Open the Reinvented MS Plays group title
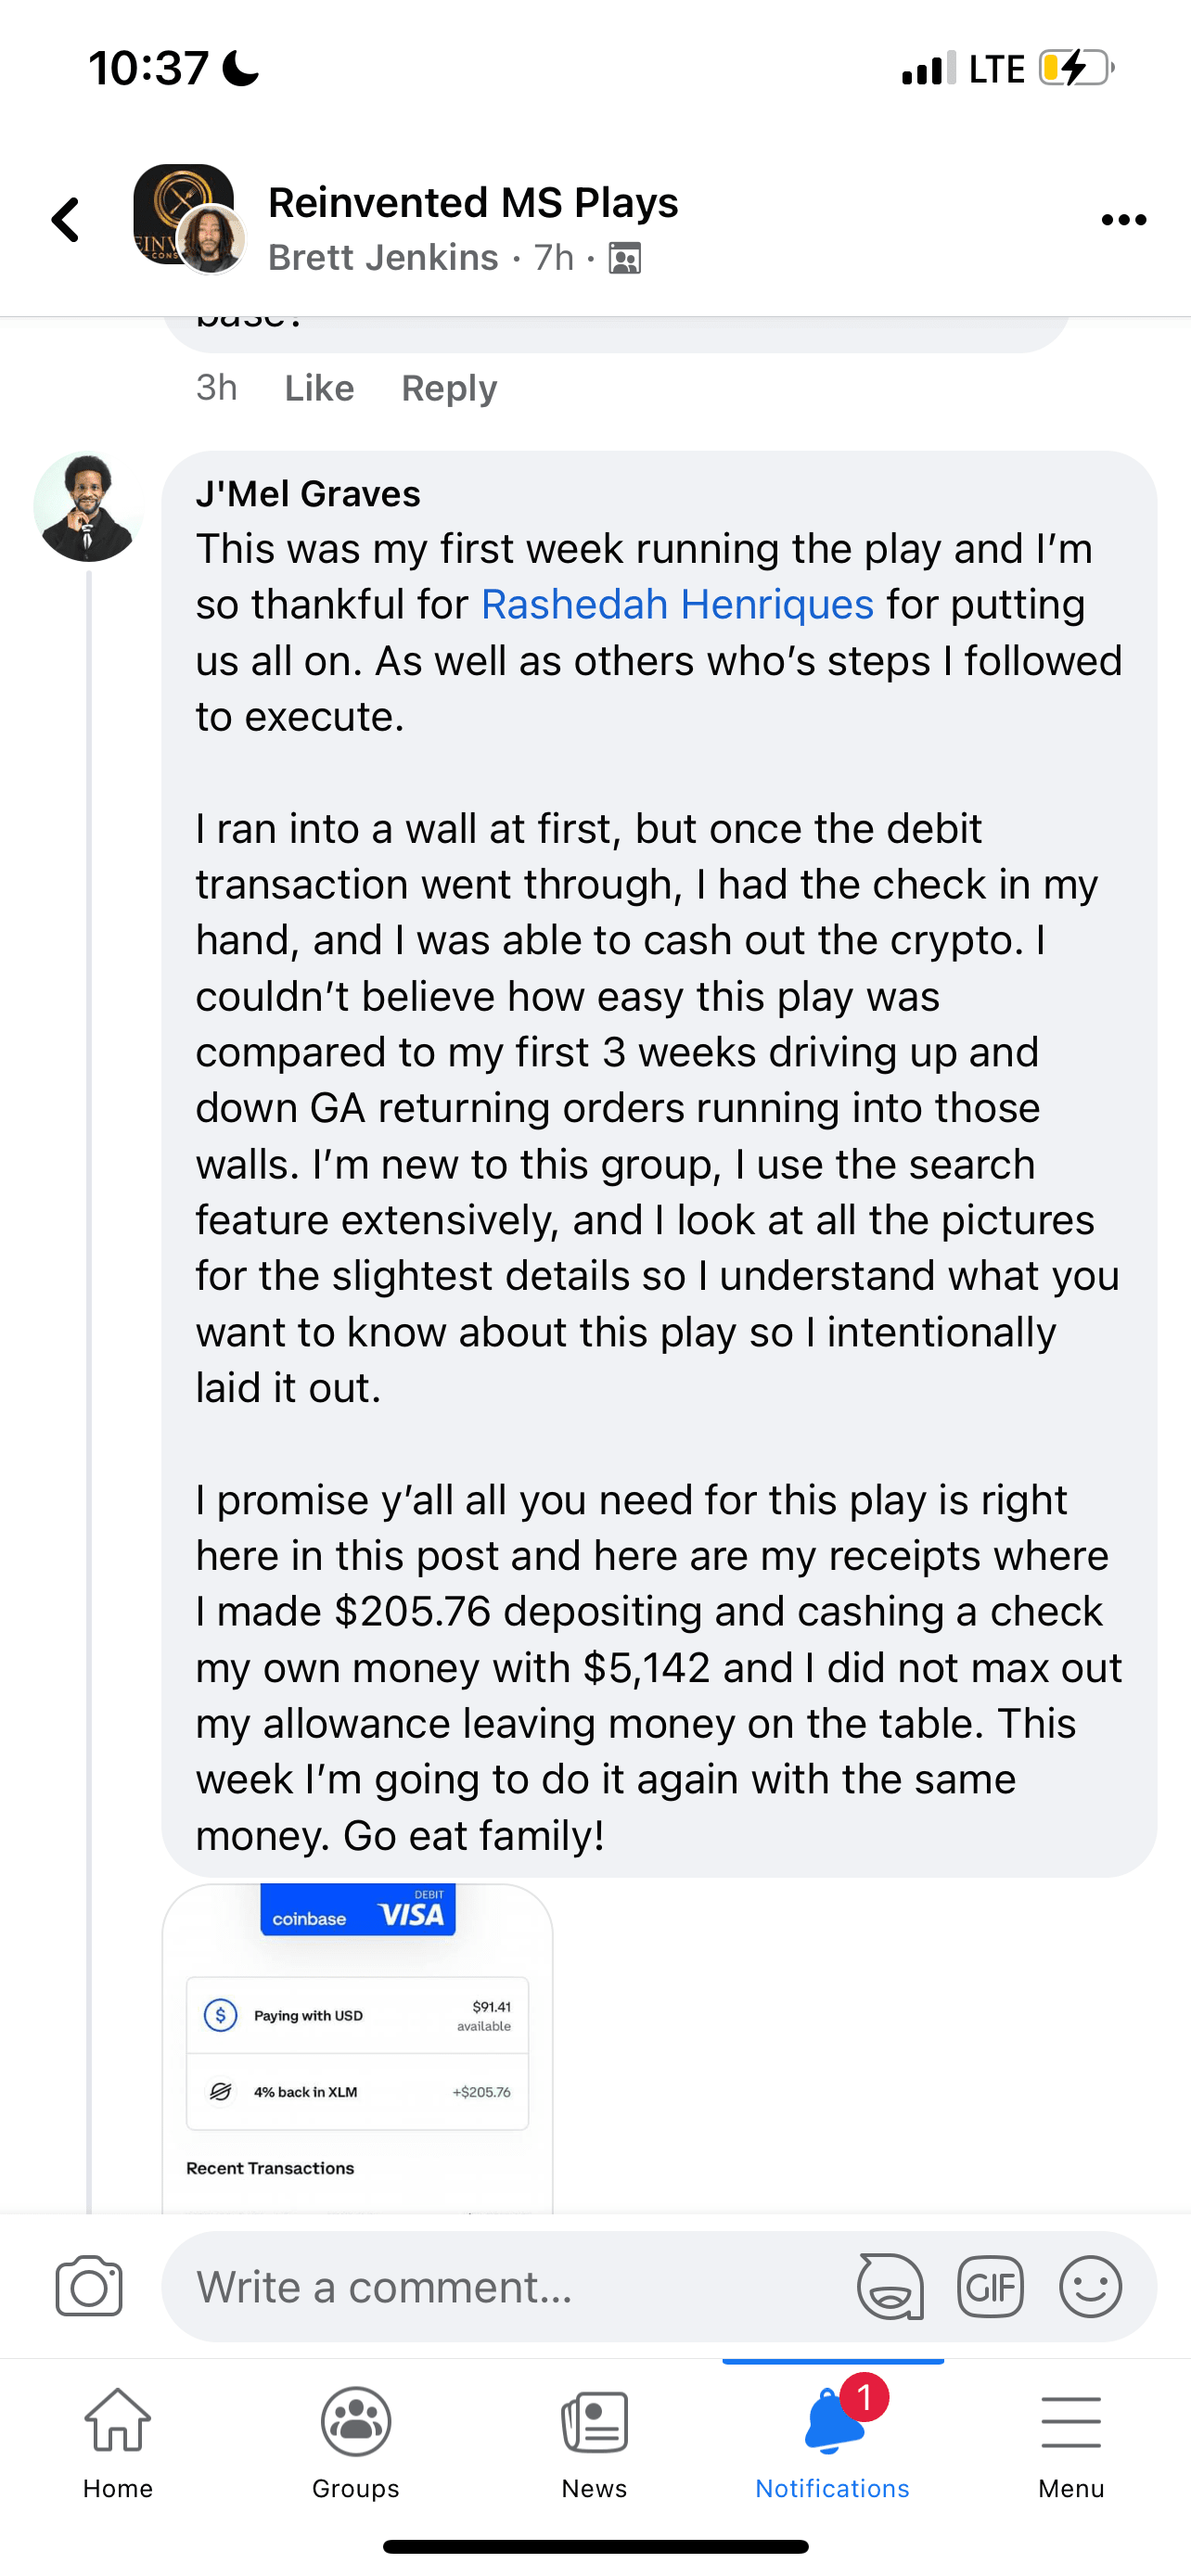The image size is (1191, 2576). click(473, 203)
